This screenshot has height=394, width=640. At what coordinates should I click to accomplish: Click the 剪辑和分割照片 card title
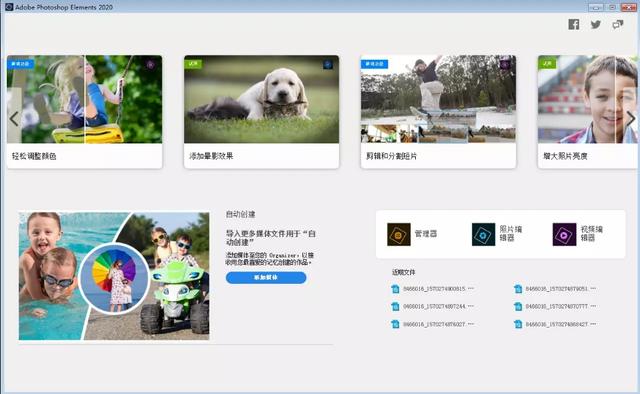[x=391, y=156]
